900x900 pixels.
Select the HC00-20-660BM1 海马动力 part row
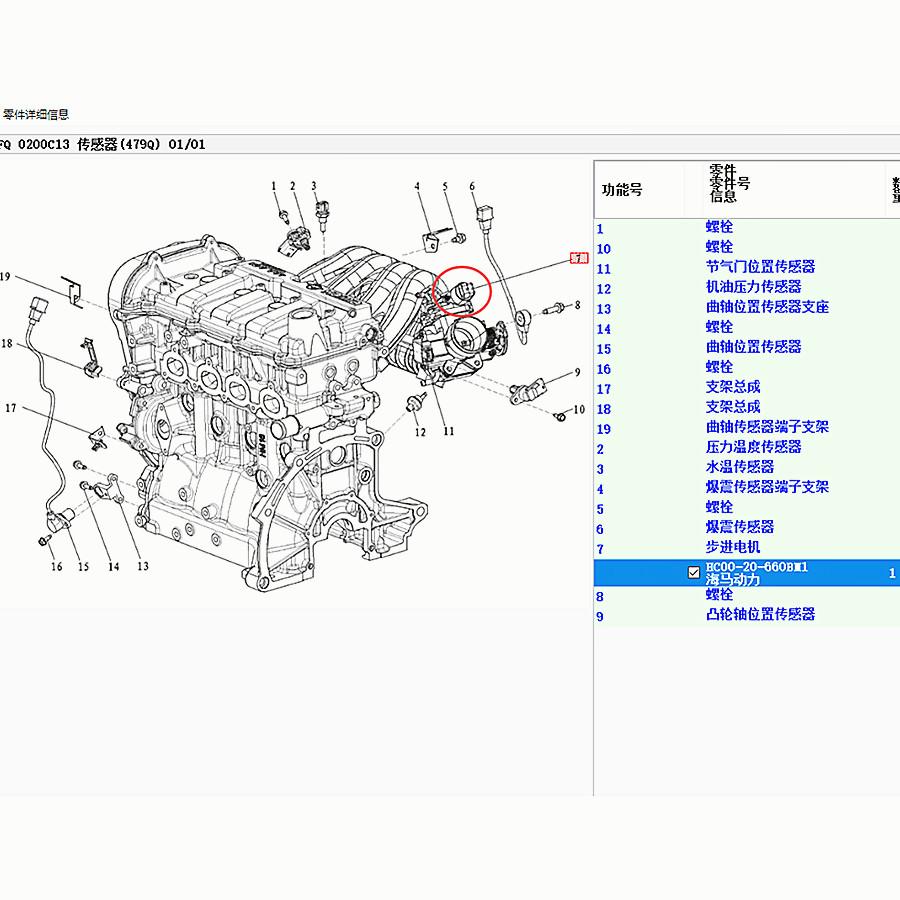click(x=747, y=573)
